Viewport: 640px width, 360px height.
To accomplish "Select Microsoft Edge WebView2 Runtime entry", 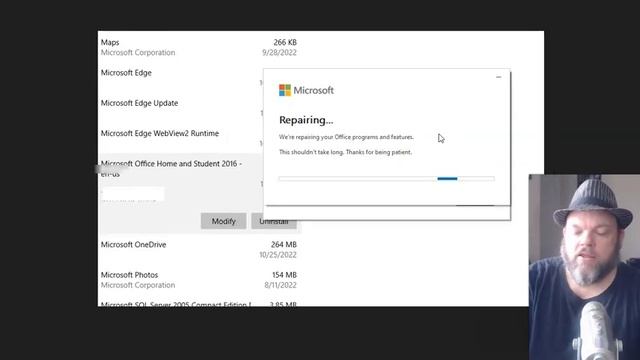I will point(160,133).
